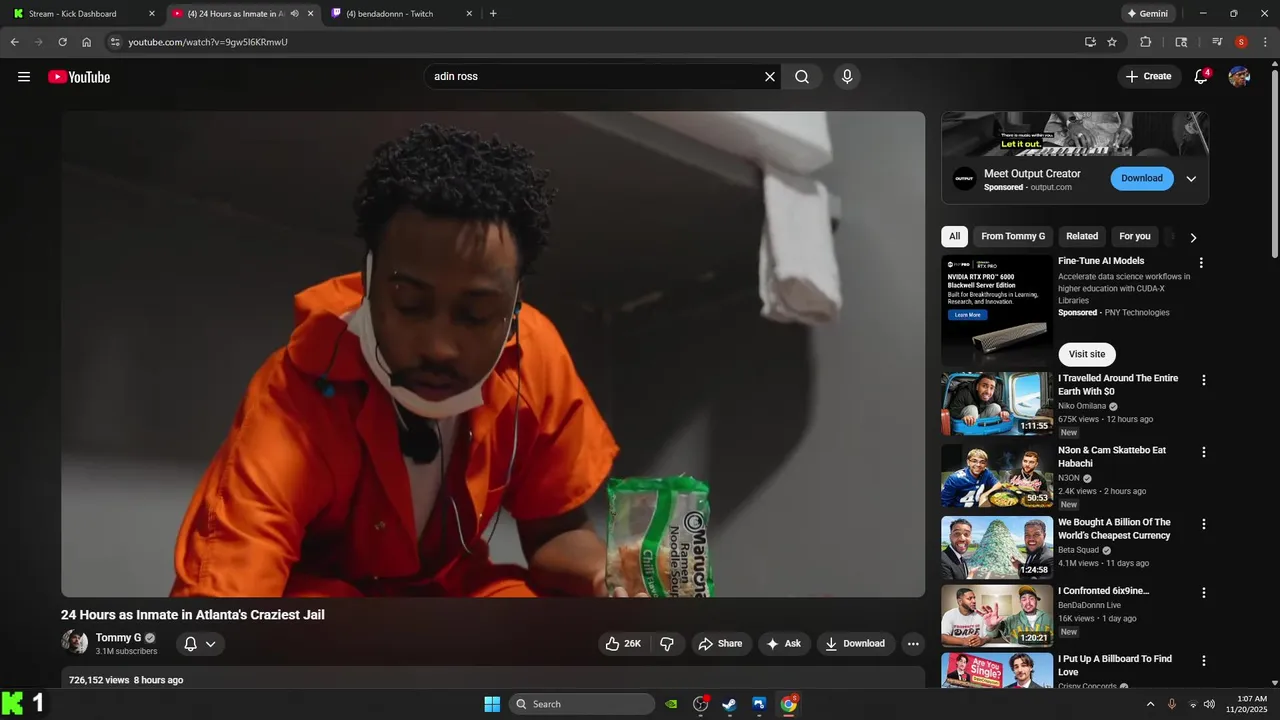Open Tommy G channel avatar
This screenshot has height=720, width=1280.
[x=74, y=642]
